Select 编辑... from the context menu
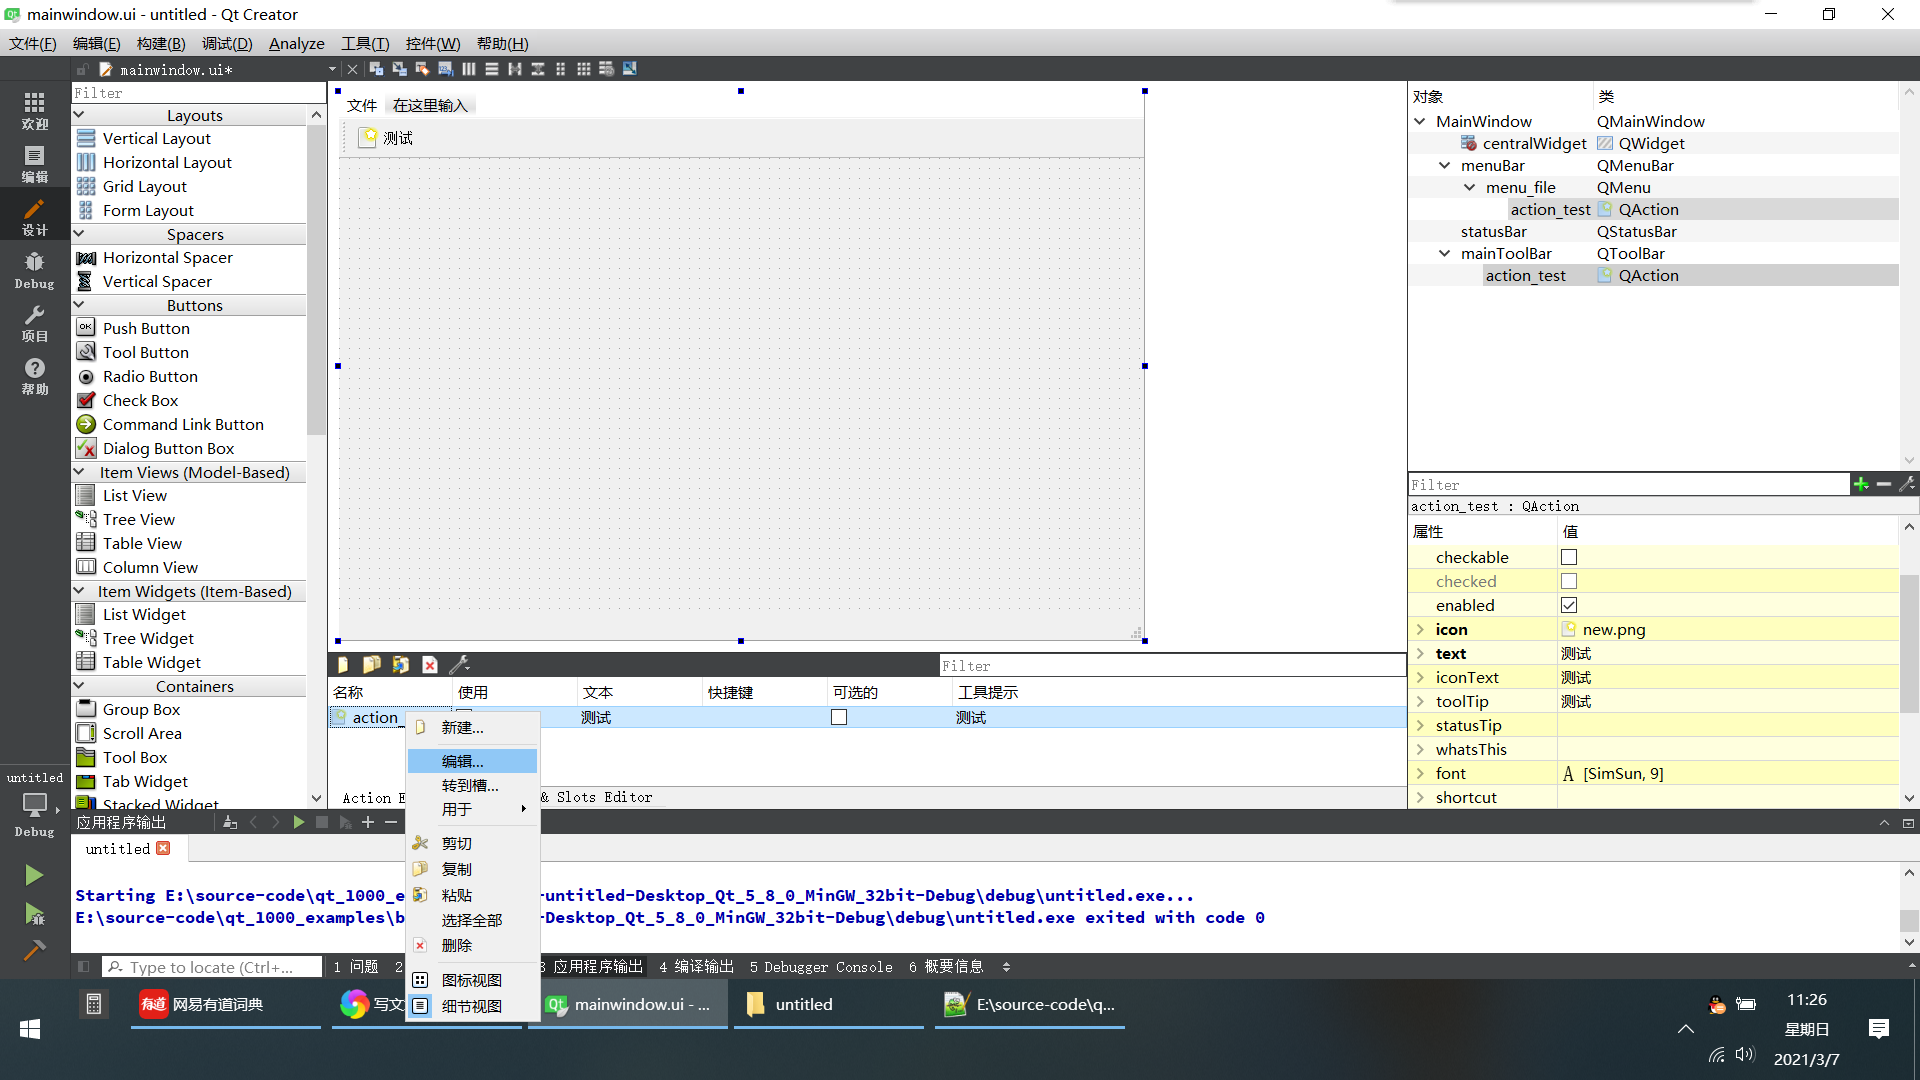This screenshot has width=1920, height=1080. [x=462, y=761]
